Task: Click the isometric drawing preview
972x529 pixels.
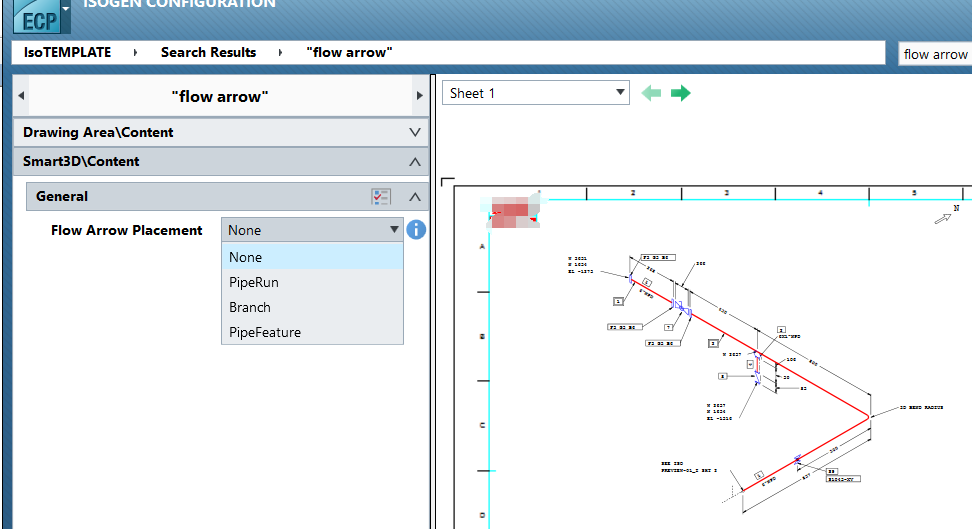Action: (x=713, y=357)
